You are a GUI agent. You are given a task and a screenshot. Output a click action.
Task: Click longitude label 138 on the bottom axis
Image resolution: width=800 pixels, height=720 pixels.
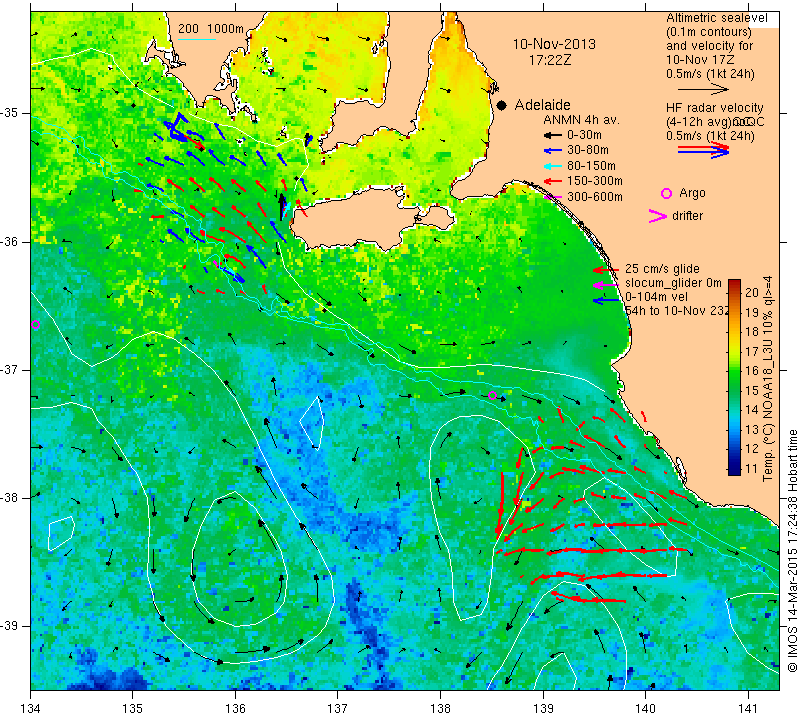[440, 709]
